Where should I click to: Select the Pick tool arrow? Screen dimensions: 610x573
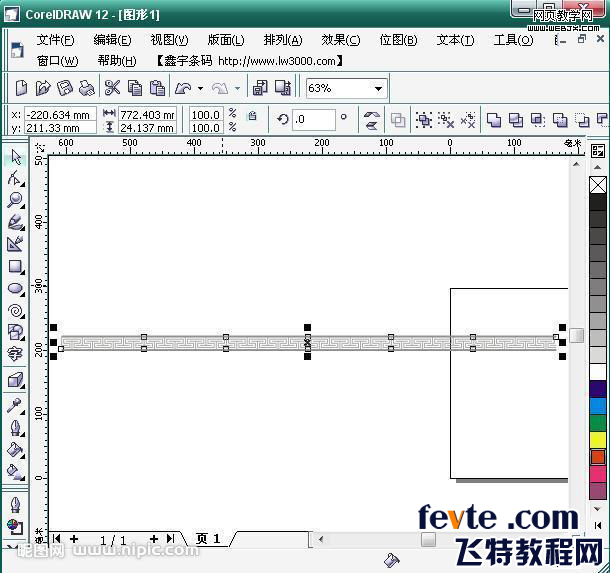coord(16,157)
